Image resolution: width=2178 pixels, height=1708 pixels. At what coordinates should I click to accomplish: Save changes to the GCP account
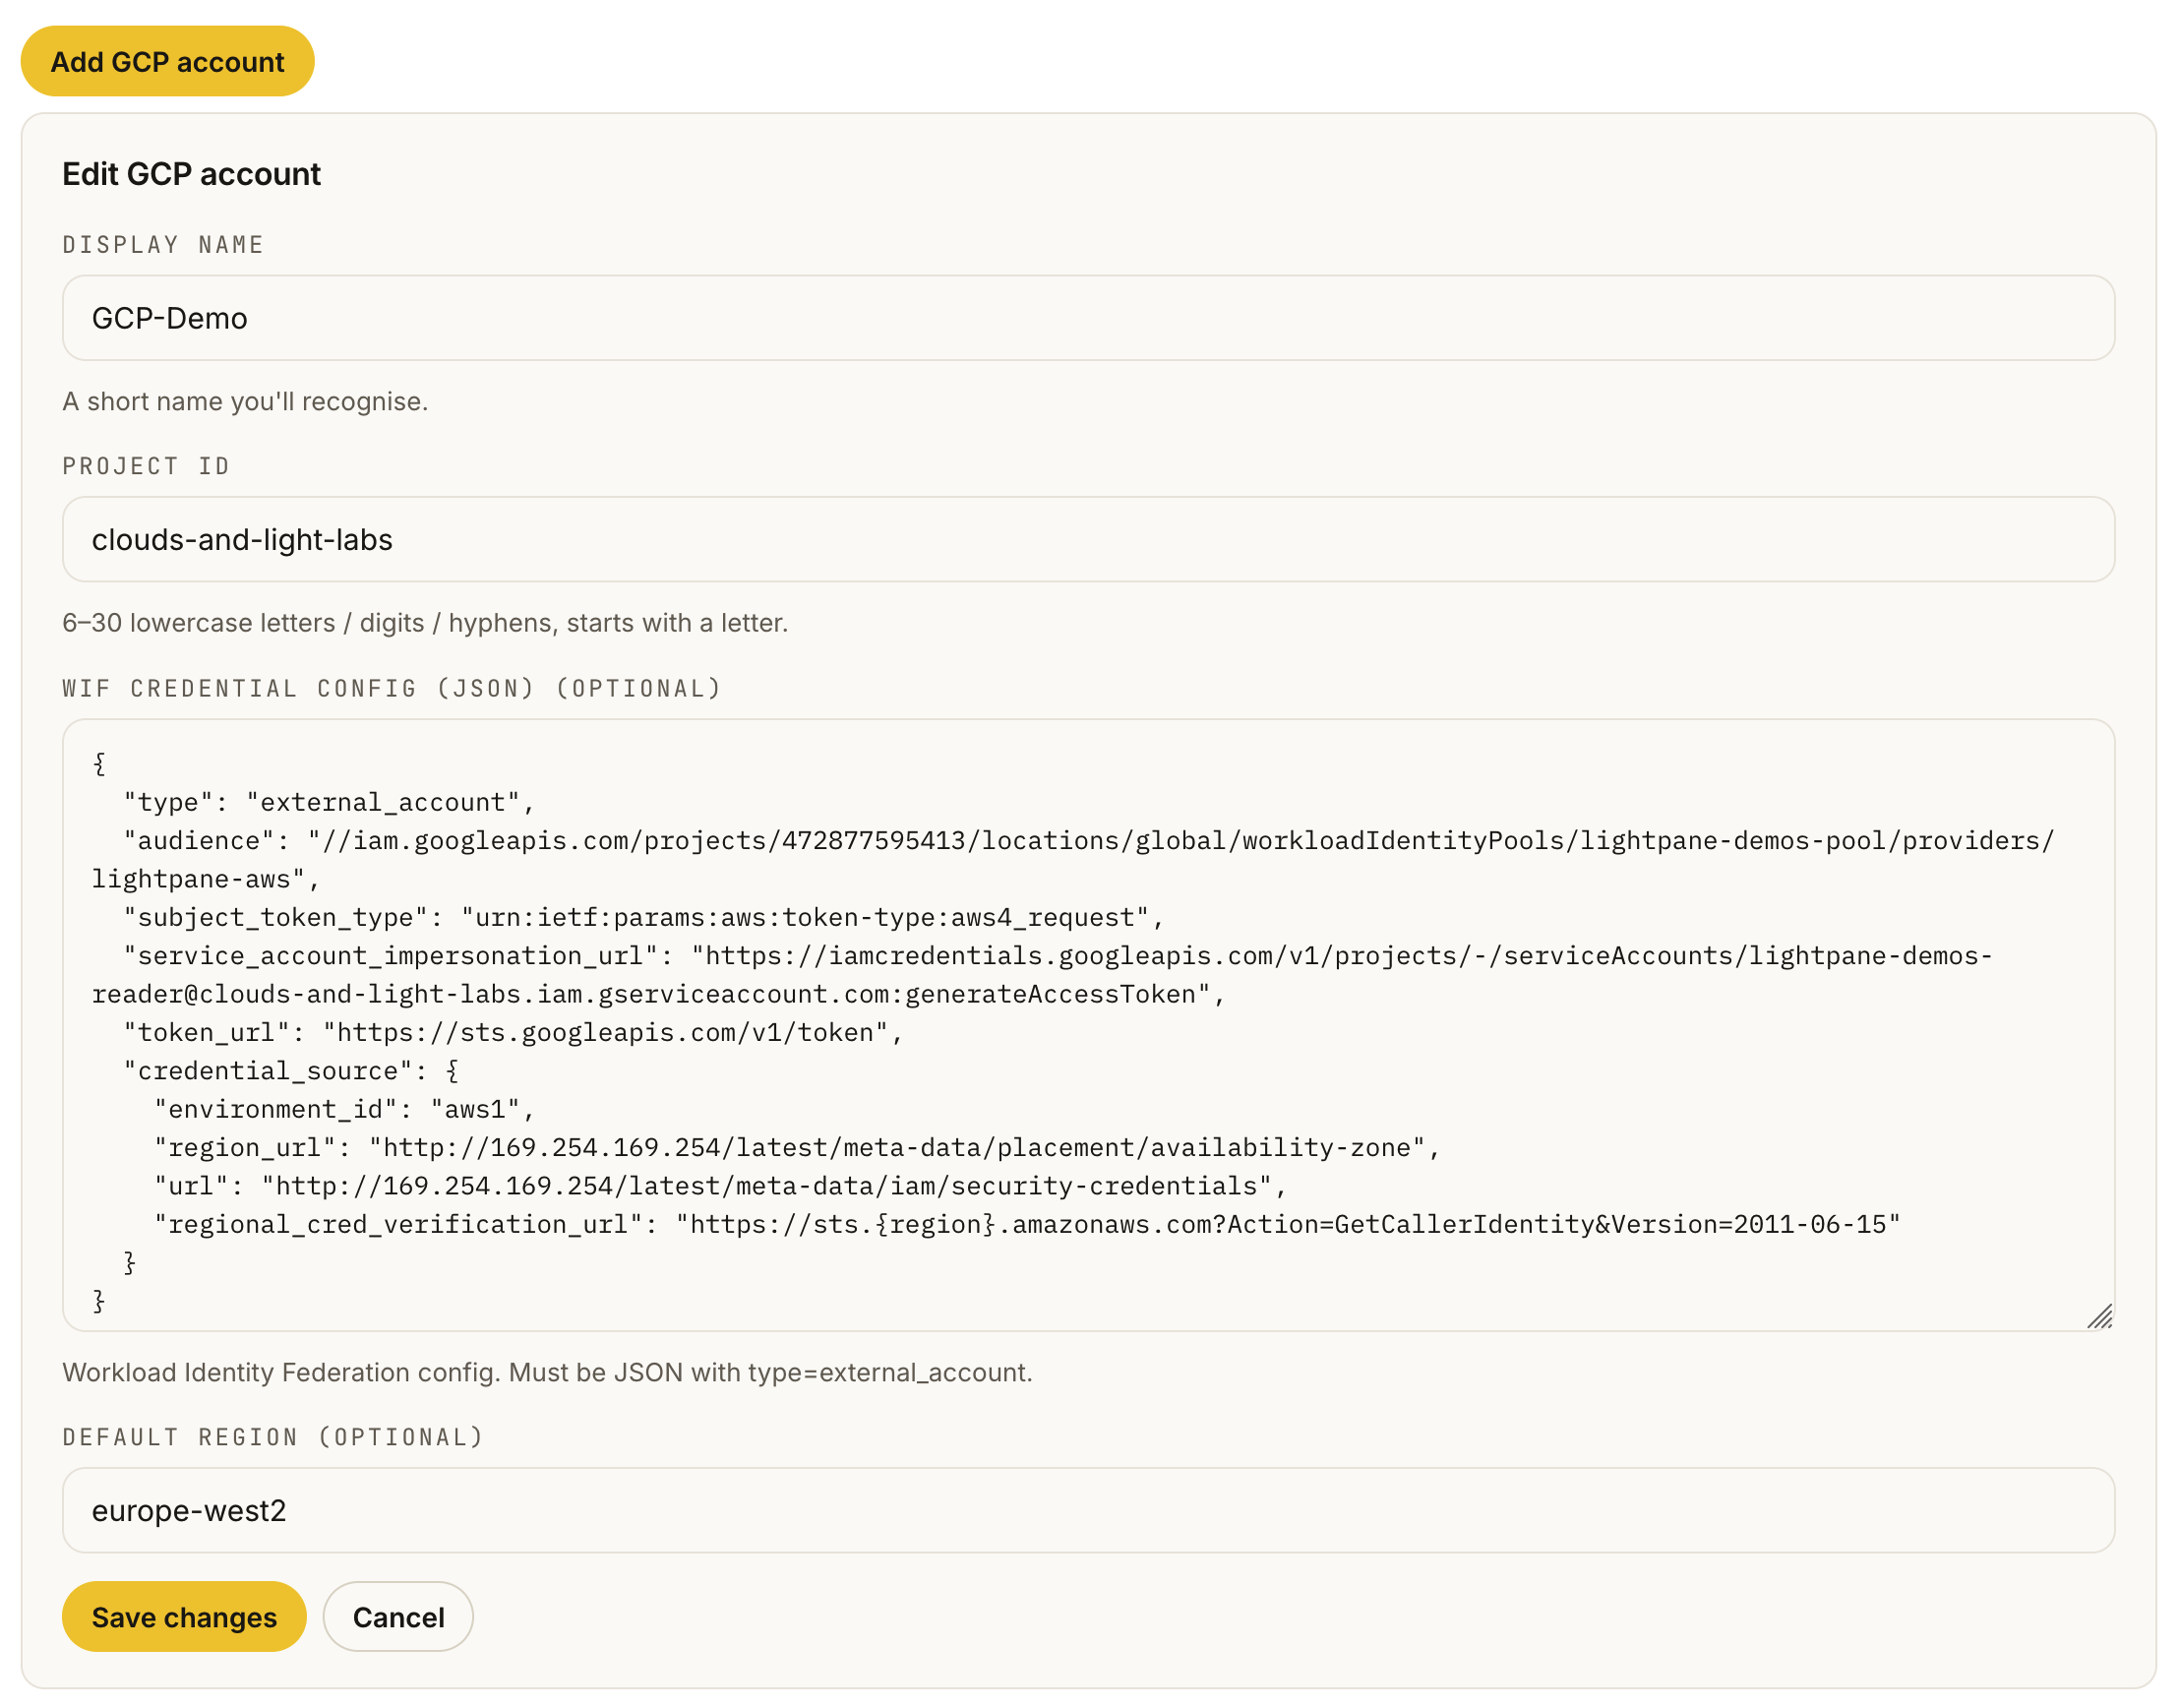tap(184, 1616)
